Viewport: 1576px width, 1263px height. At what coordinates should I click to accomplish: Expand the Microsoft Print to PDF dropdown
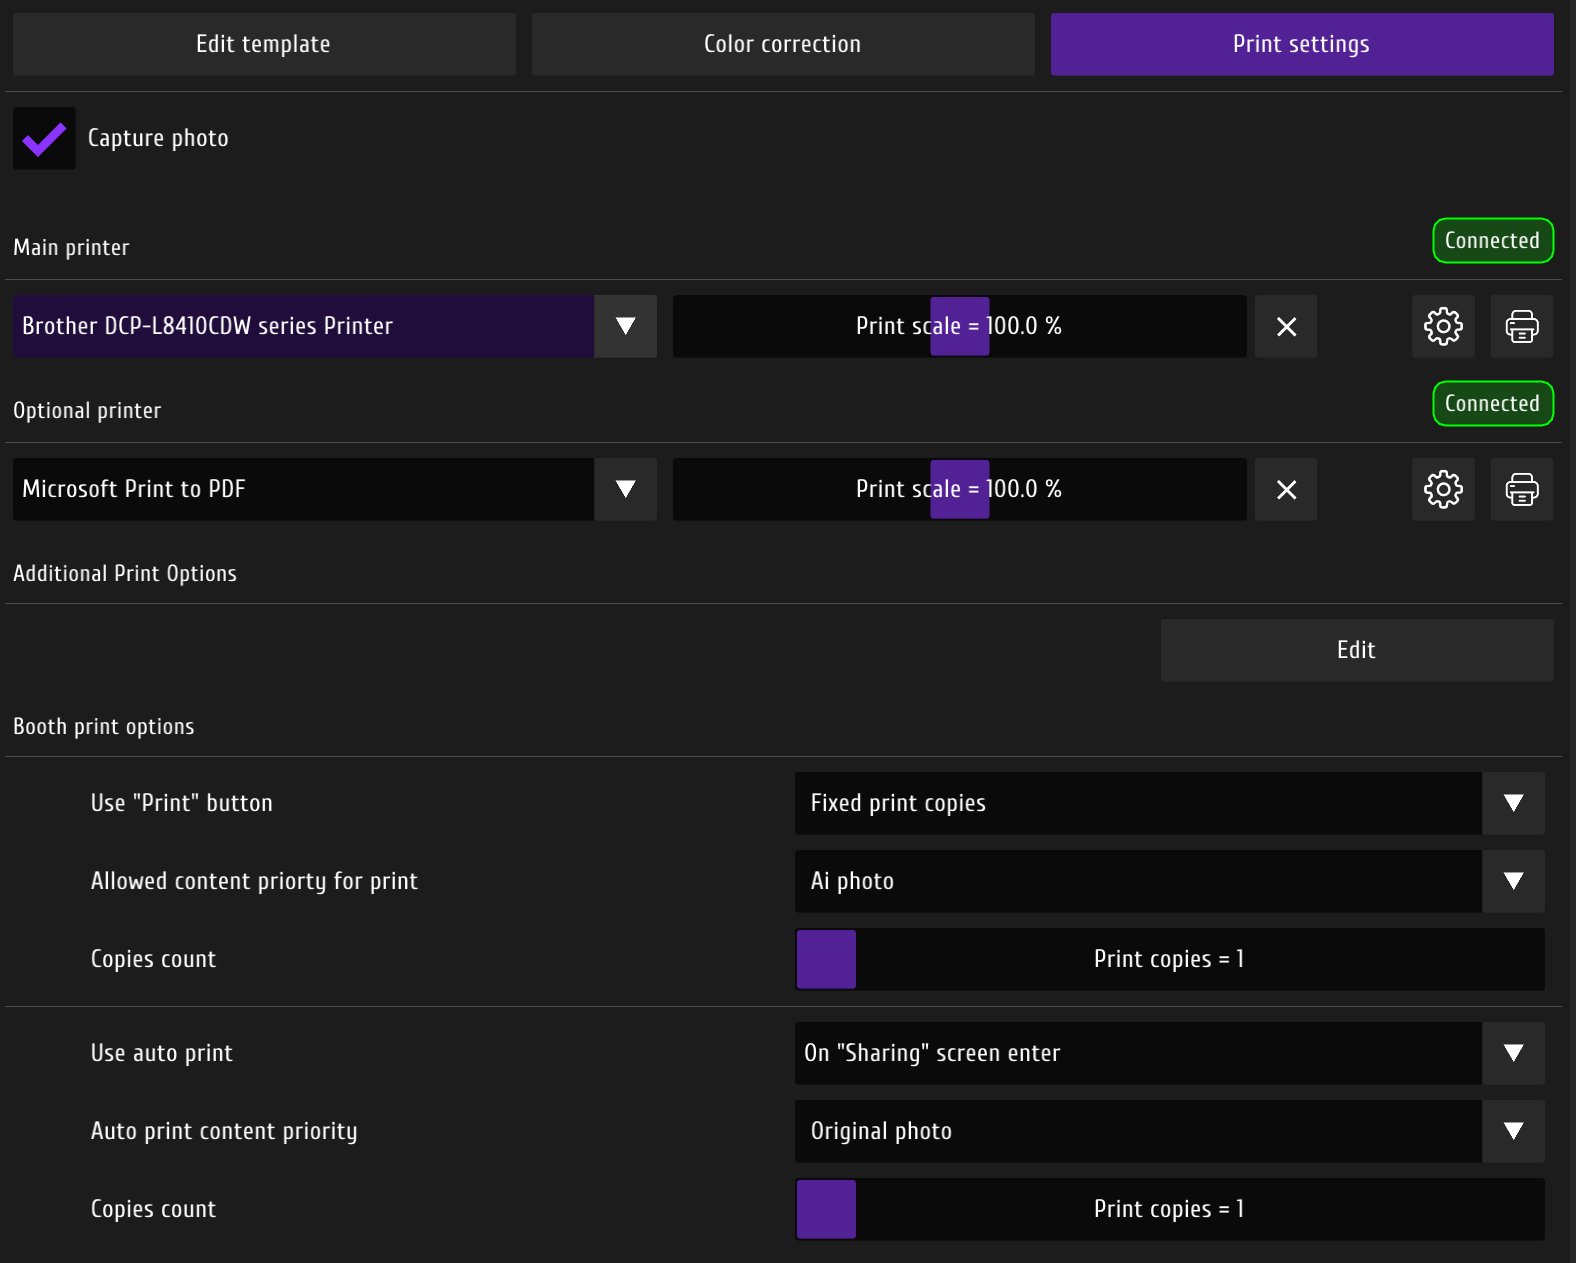tap(625, 489)
